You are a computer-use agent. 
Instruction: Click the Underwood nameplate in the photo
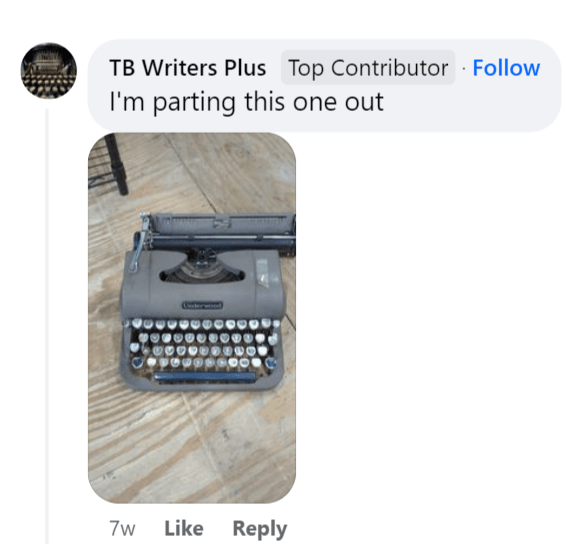(x=202, y=305)
